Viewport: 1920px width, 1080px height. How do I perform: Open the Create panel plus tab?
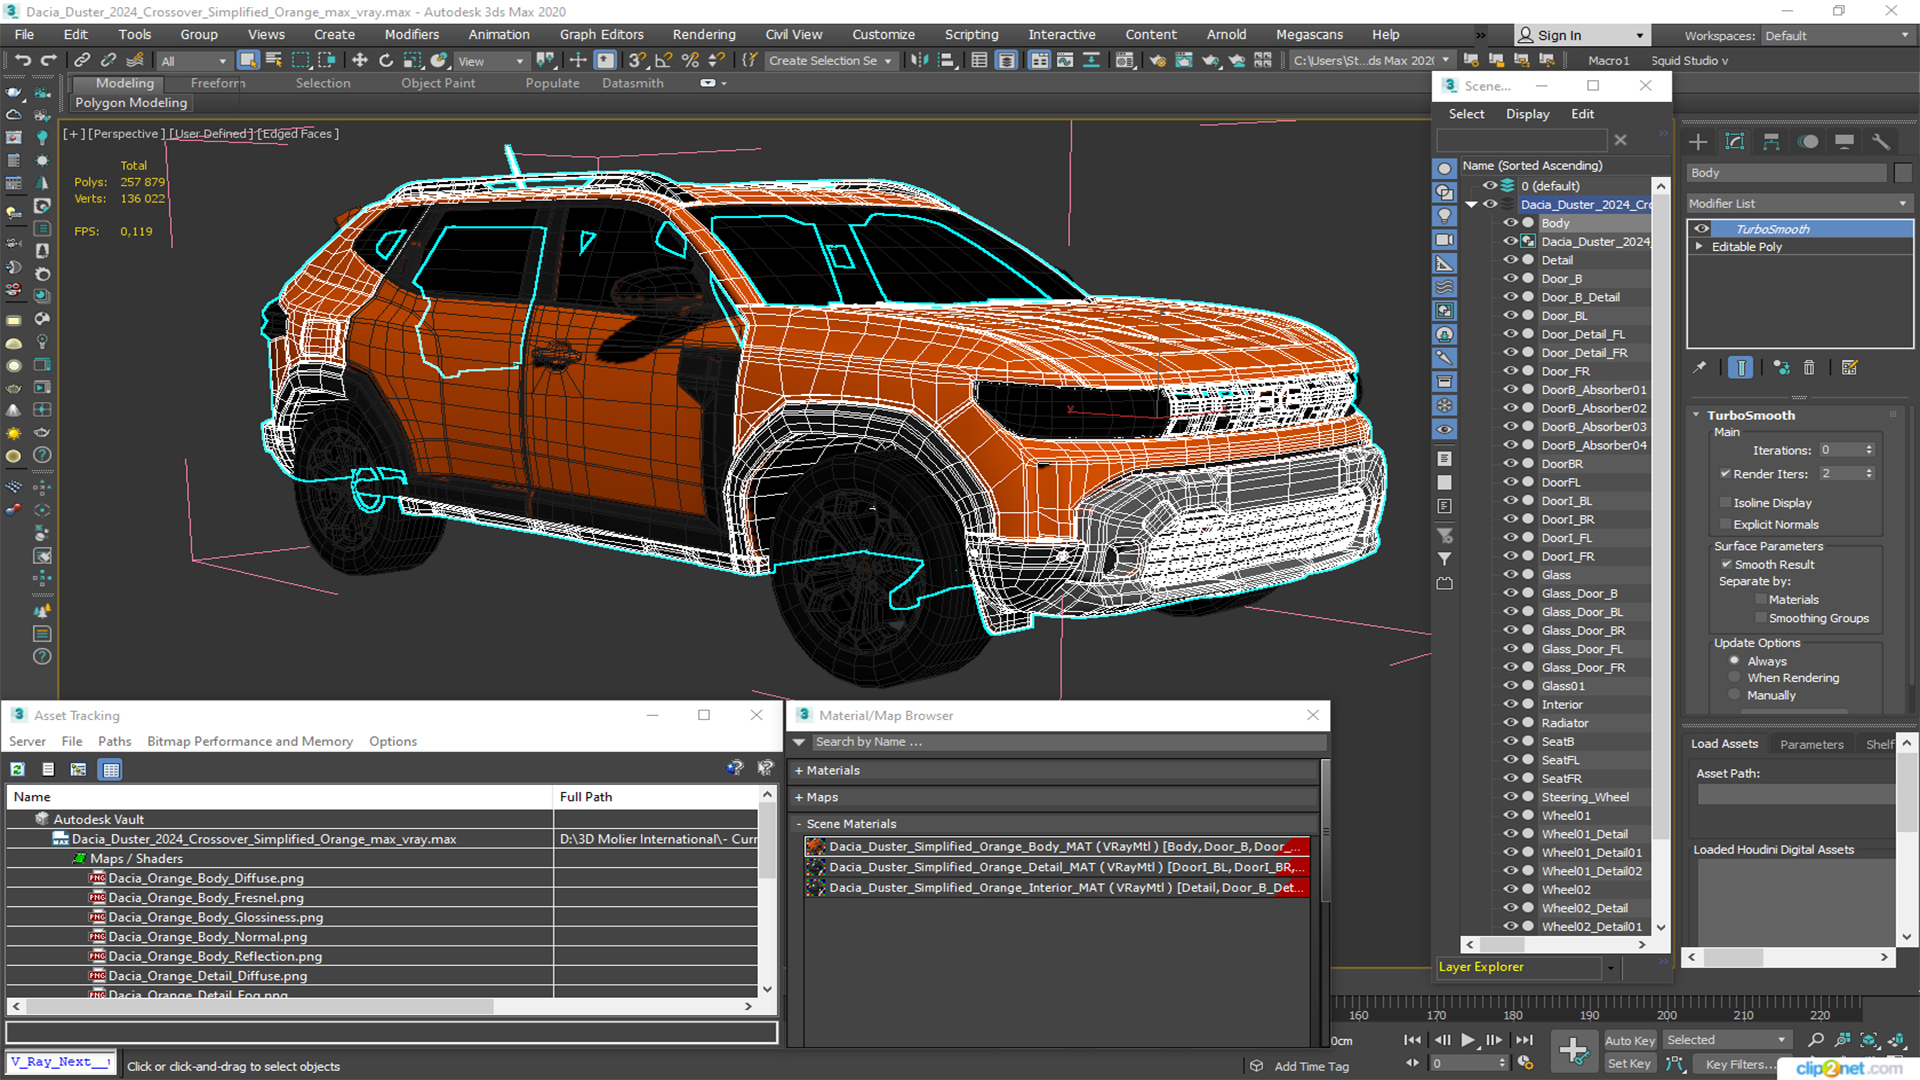[1698, 142]
